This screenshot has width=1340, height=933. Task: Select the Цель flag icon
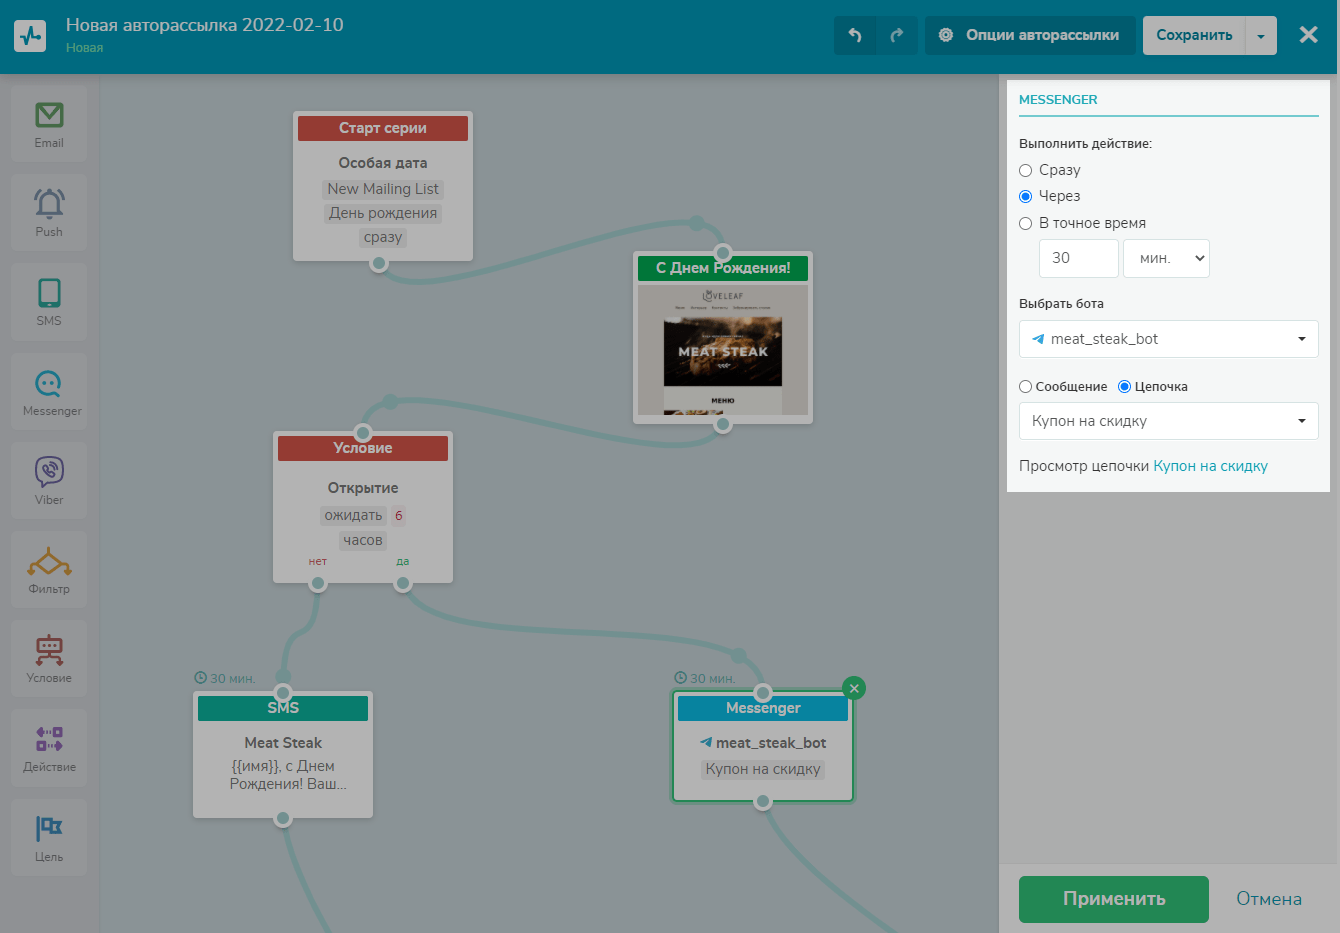click(49, 829)
